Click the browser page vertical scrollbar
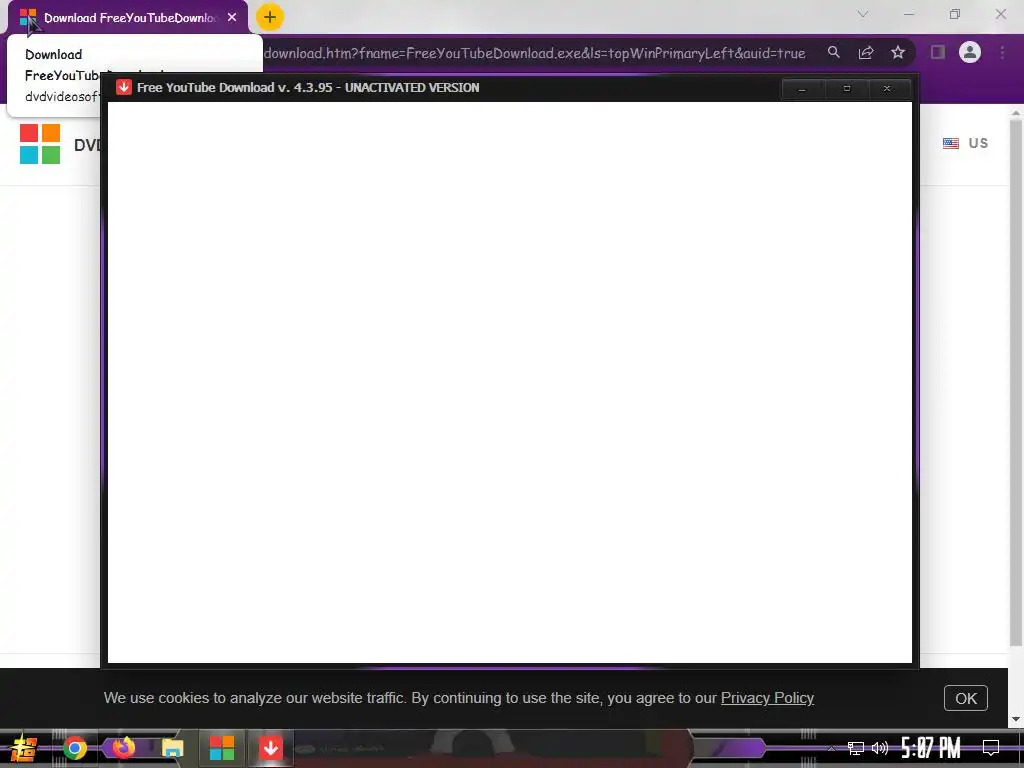The width and height of the screenshot is (1024, 768). pos(1016,382)
